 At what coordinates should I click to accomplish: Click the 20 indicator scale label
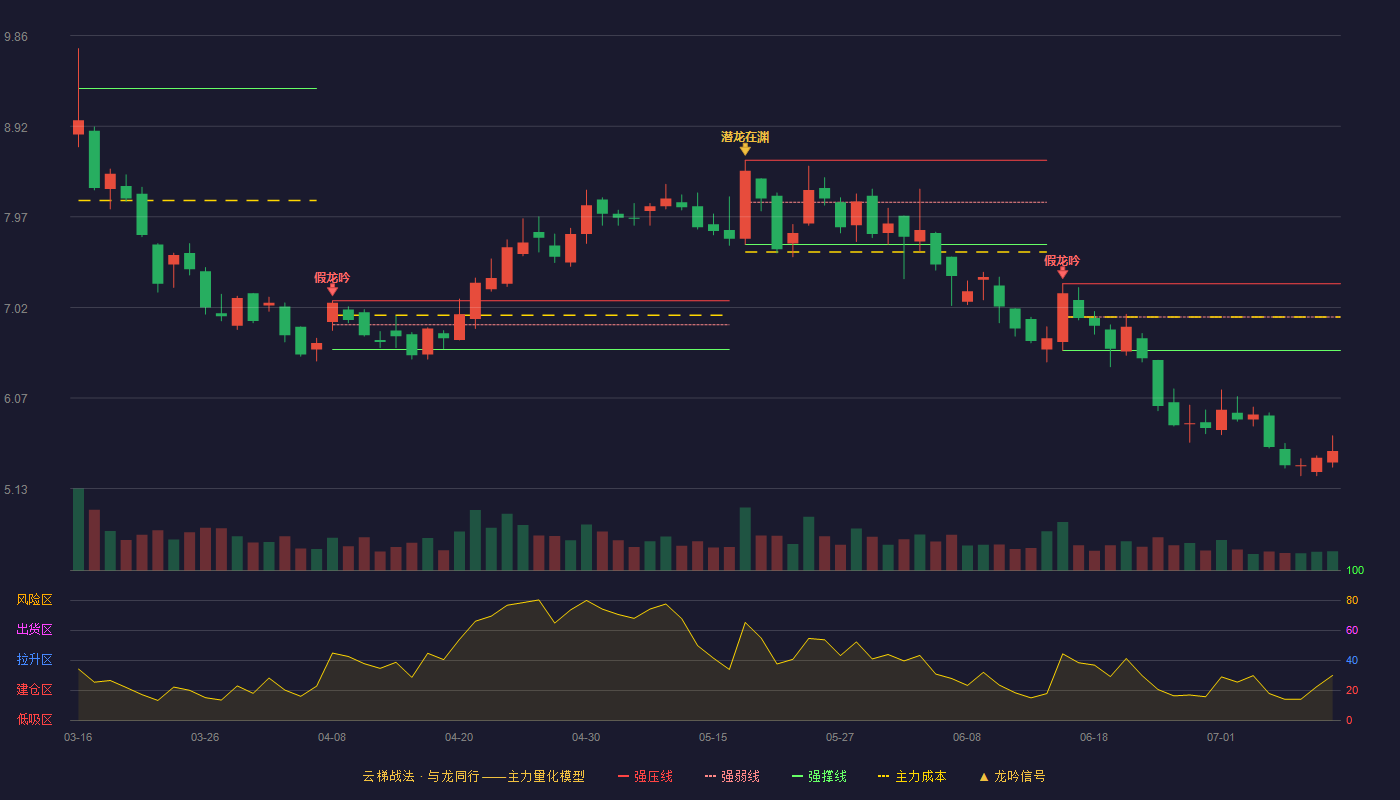[1352, 690]
